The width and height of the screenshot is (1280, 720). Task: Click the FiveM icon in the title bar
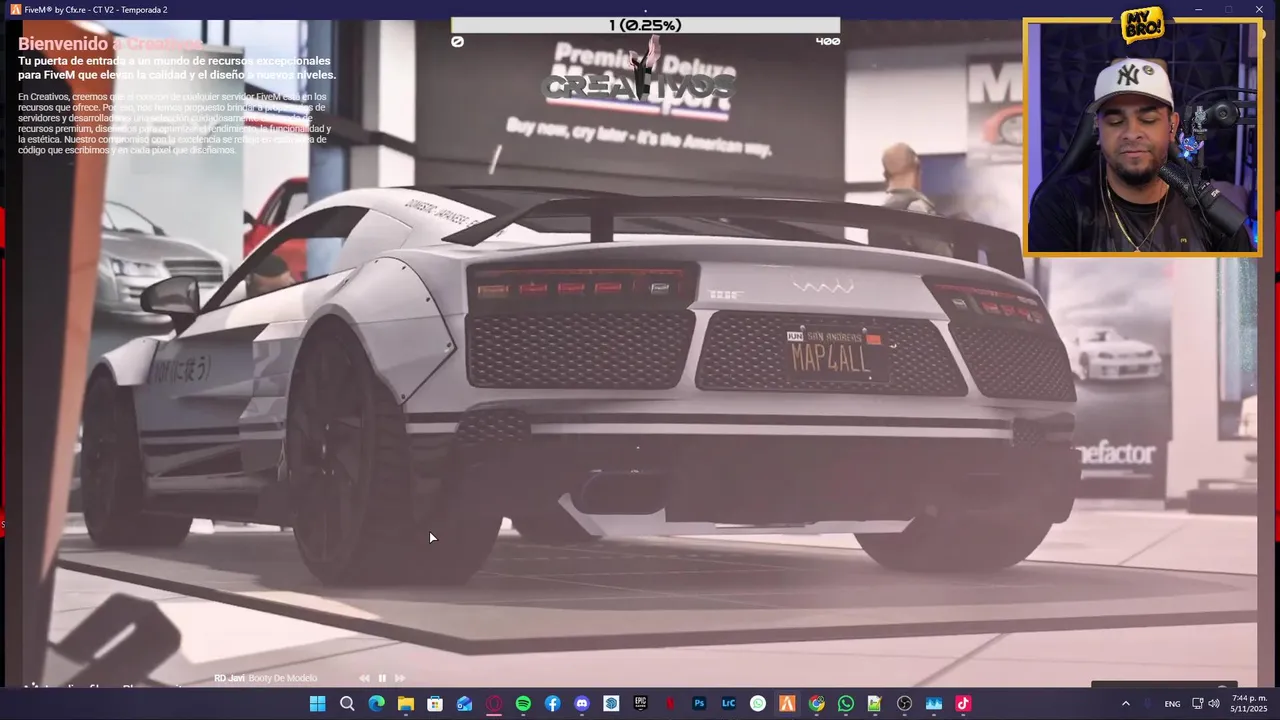(x=15, y=10)
